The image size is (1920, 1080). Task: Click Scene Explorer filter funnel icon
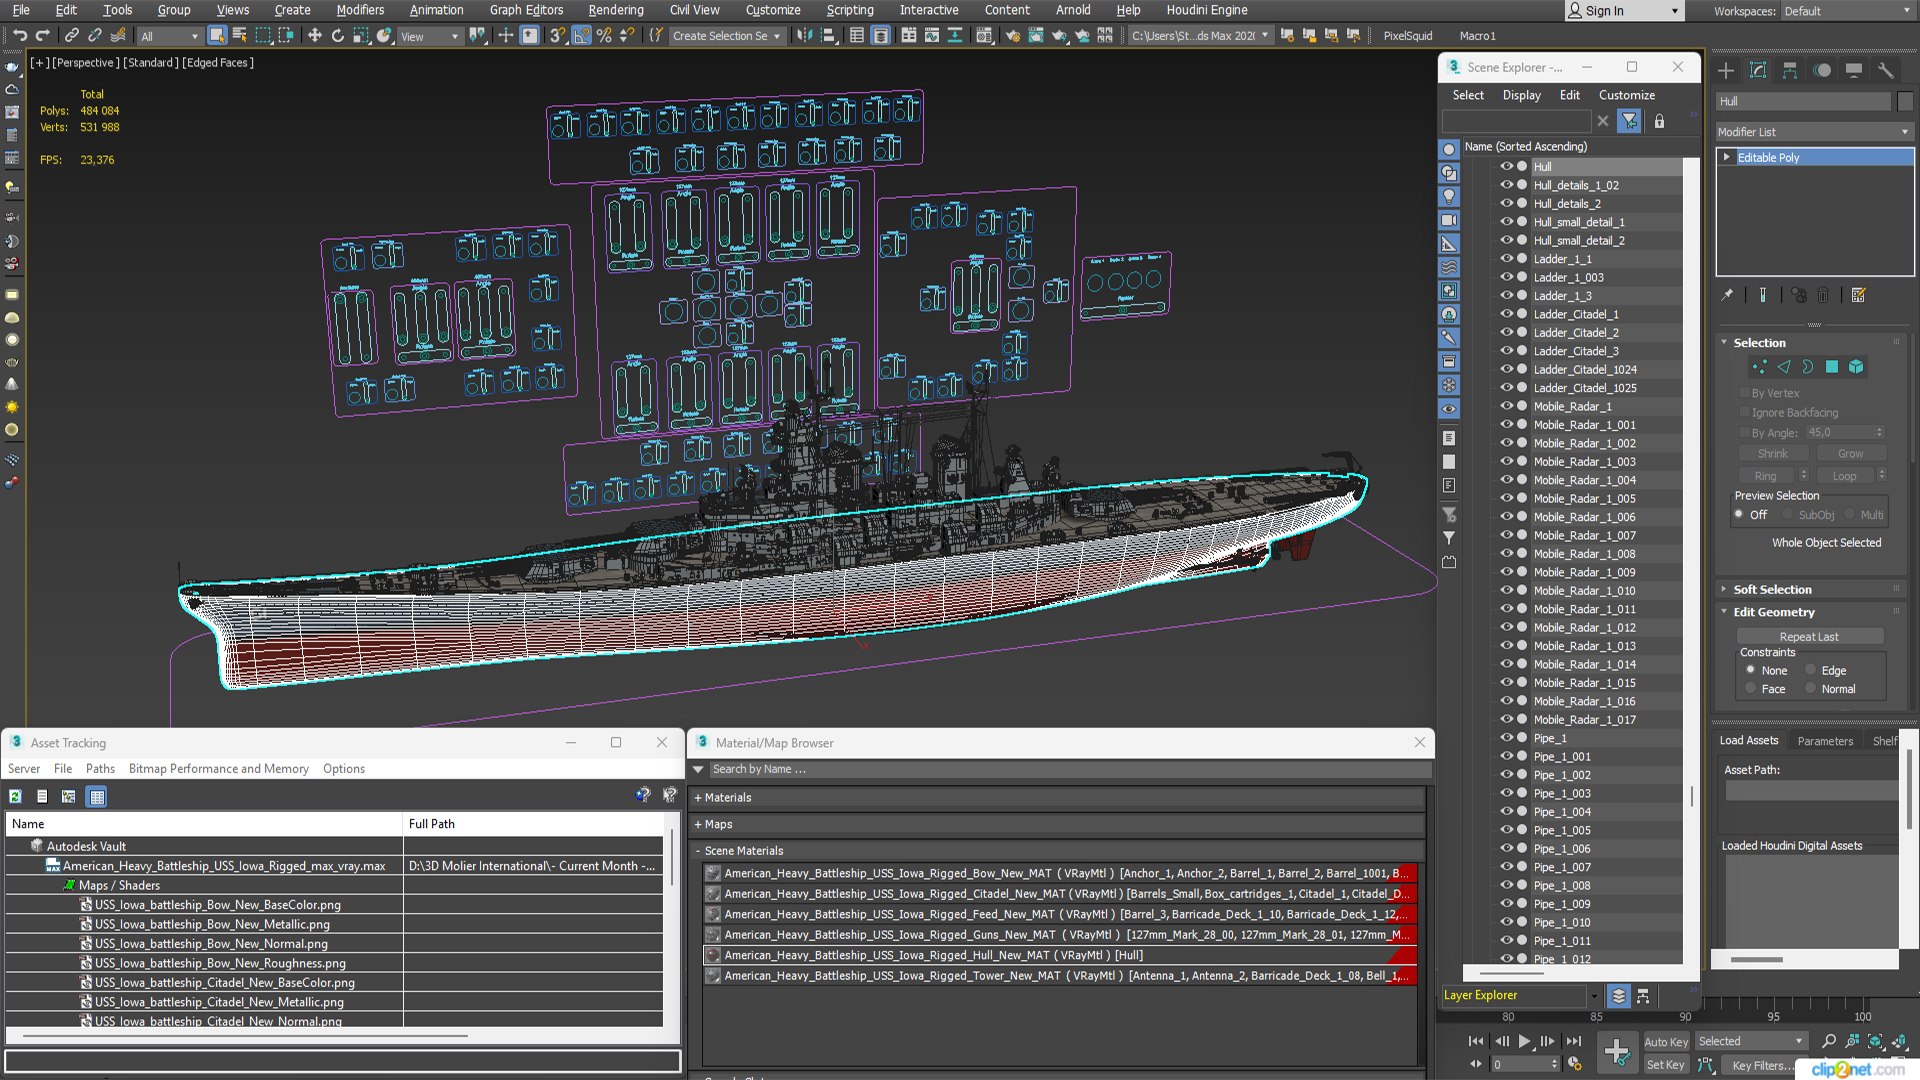(x=1630, y=121)
